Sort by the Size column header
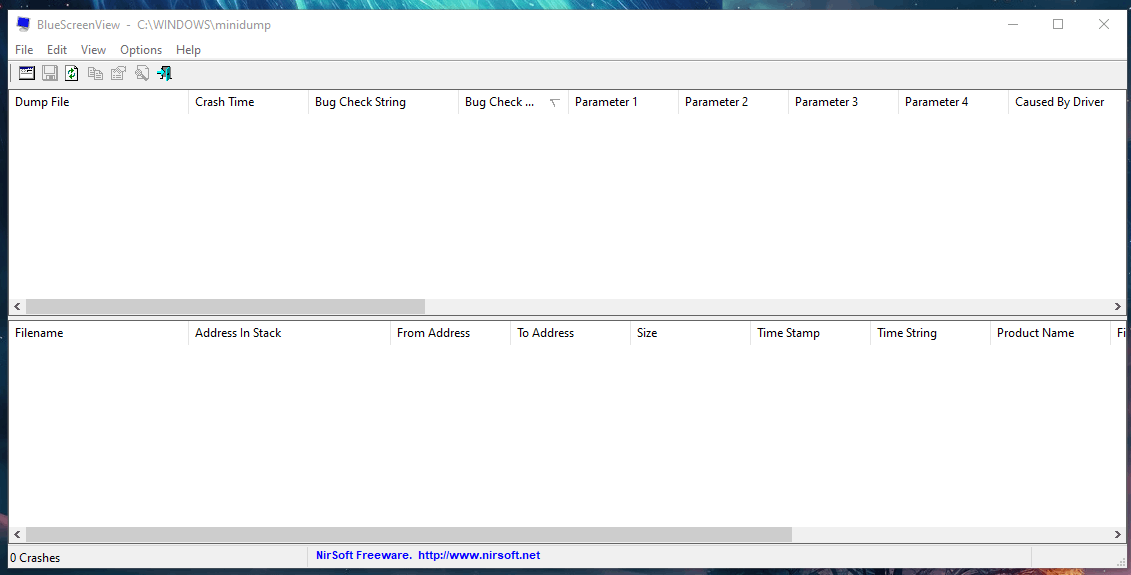This screenshot has width=1131, height=575. (690, 333)
